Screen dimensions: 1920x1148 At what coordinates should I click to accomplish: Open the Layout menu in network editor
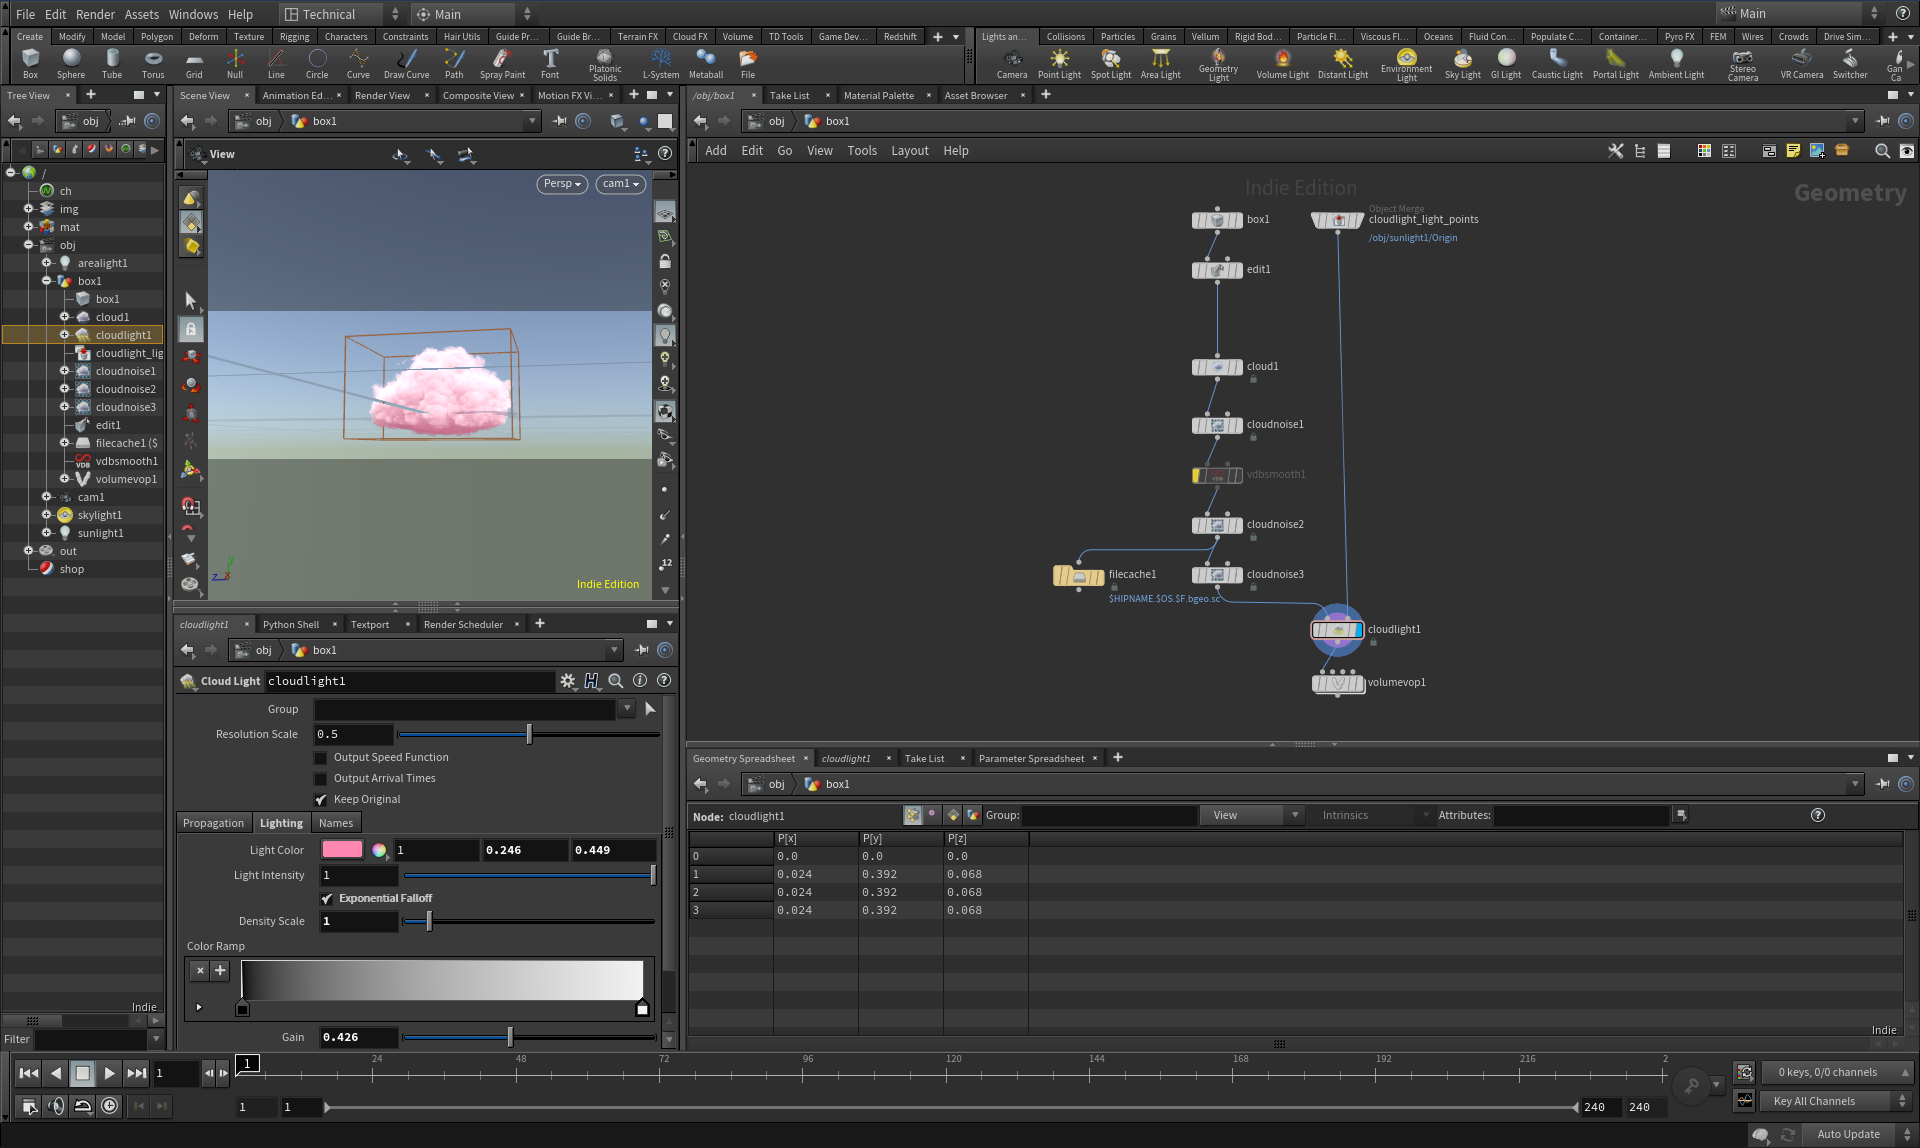click(x=910, y=151)
